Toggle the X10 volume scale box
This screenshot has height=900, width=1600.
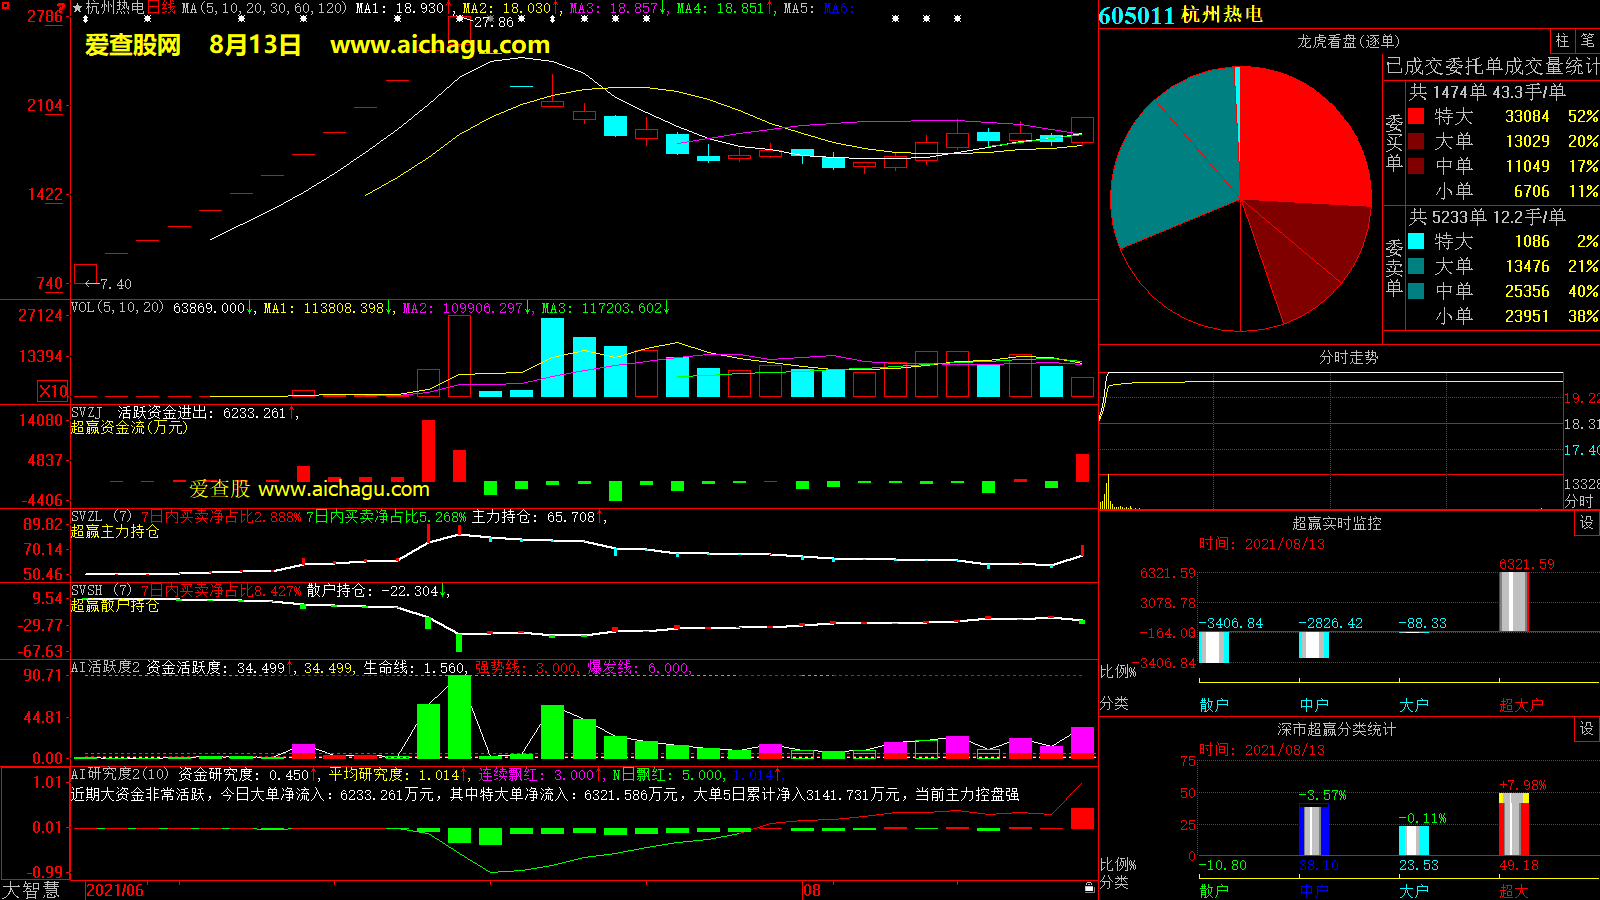click(x=53, y=391)
